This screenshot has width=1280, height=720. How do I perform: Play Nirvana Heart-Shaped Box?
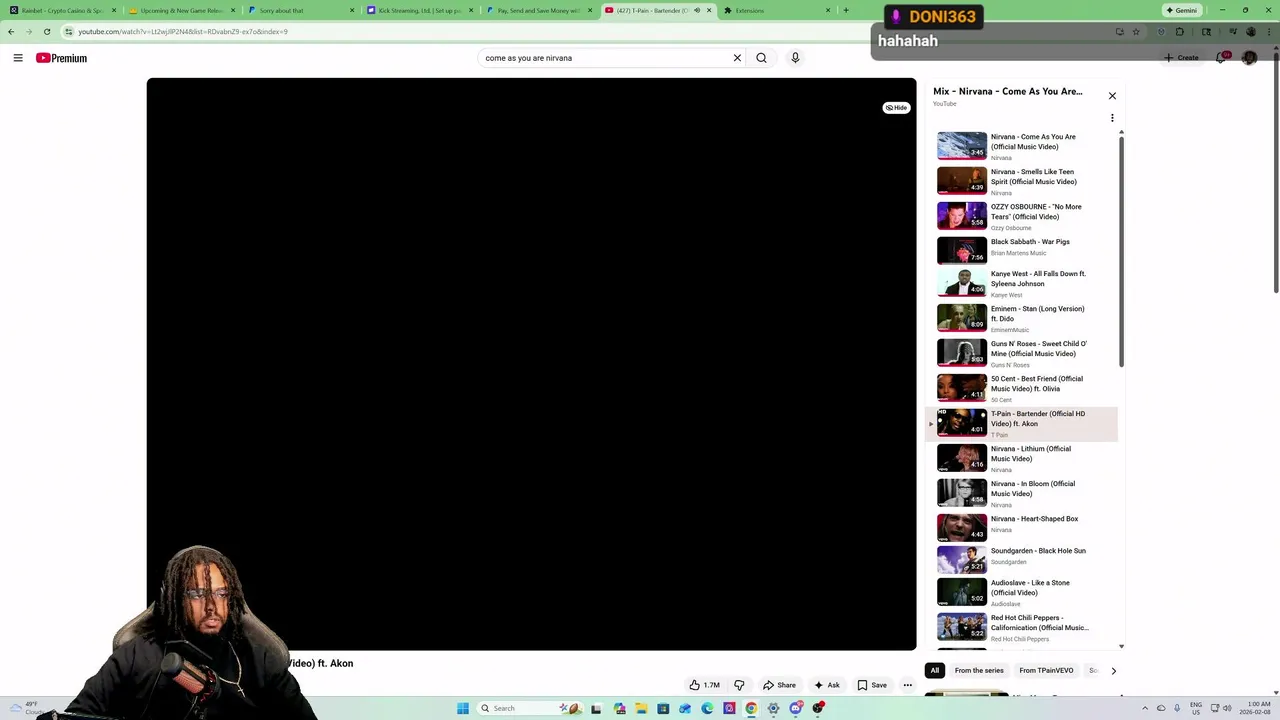click(x=1022, y=526)
